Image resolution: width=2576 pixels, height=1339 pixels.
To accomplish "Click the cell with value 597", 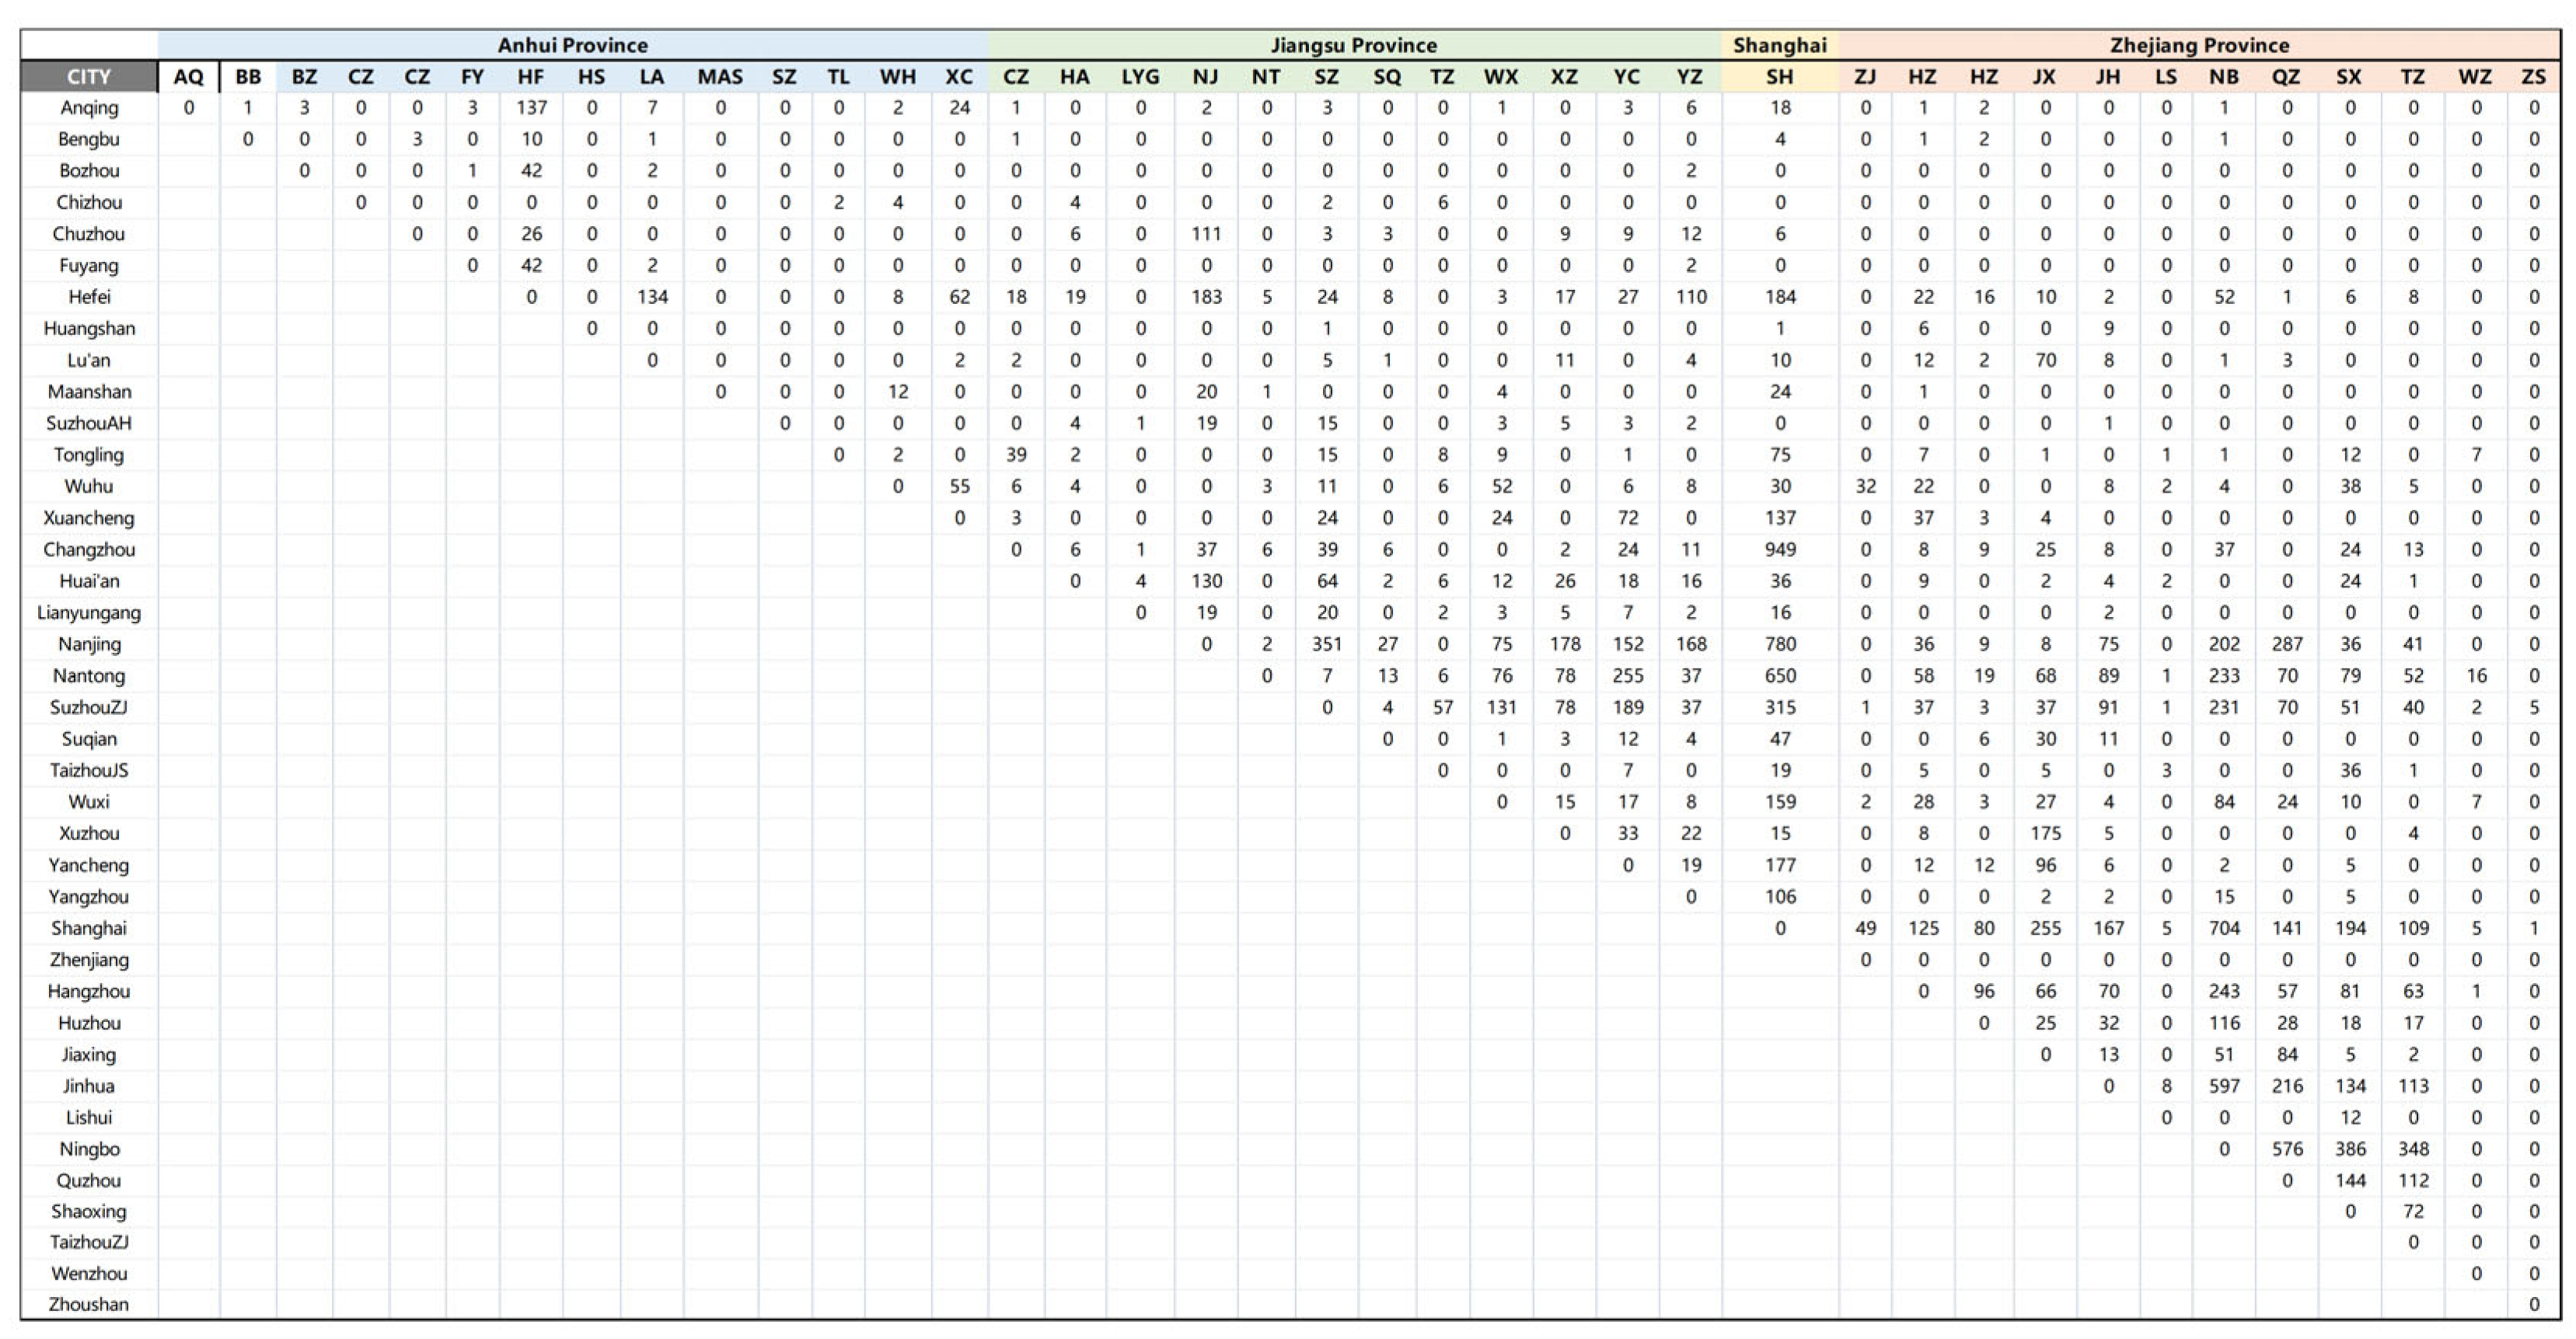I will point(2223,1086).
